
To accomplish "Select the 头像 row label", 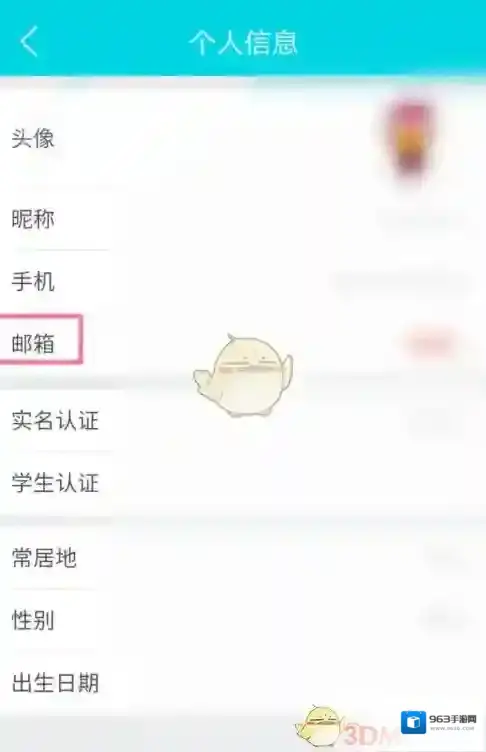I will [33, 139].
